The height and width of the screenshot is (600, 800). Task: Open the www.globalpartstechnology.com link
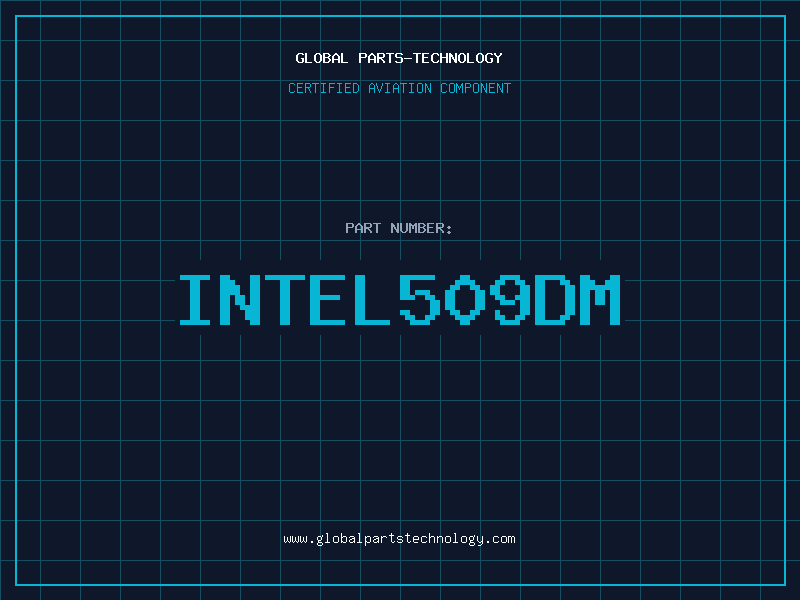point(399,539)
